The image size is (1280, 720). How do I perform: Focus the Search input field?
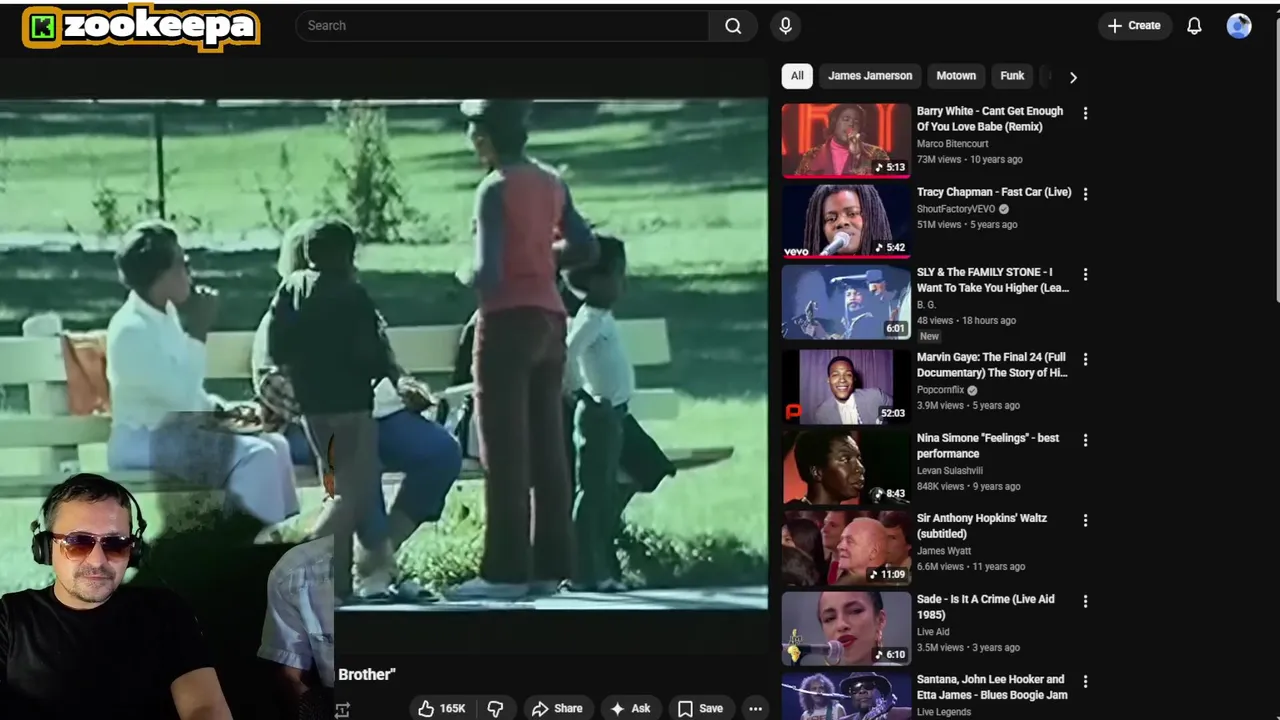click(502, 26)
